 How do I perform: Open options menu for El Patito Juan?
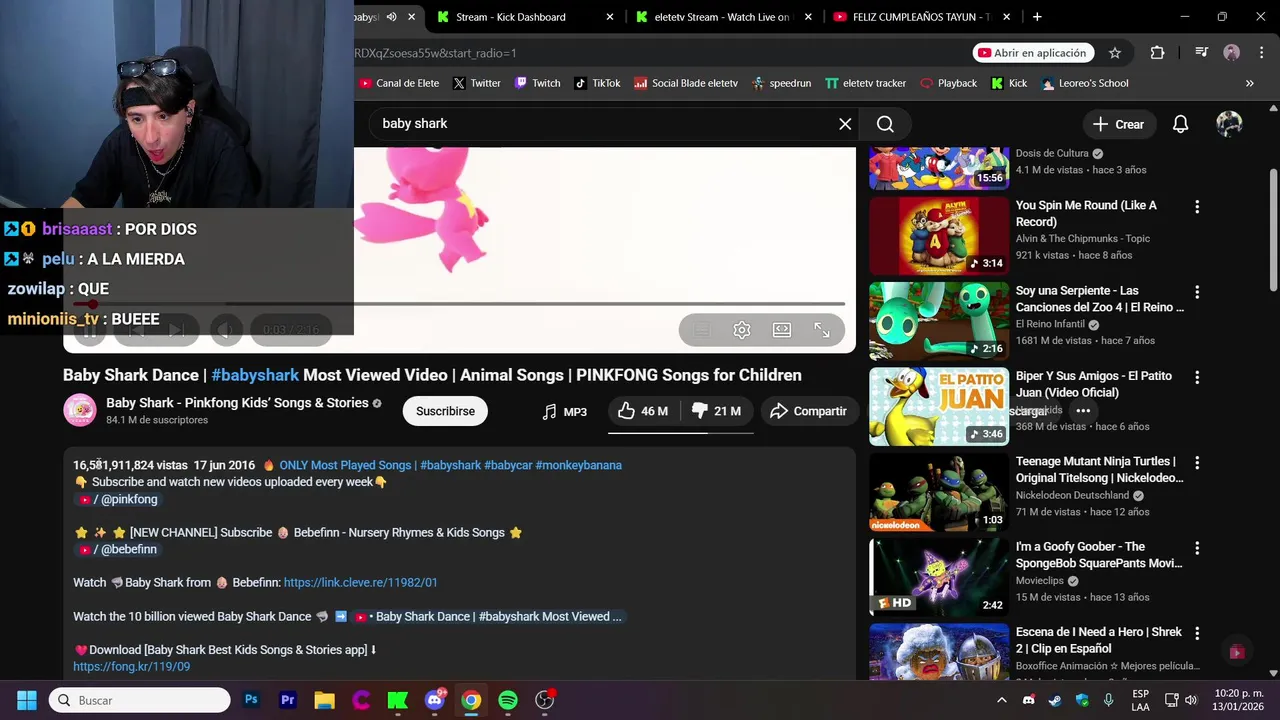point(1196,378)
